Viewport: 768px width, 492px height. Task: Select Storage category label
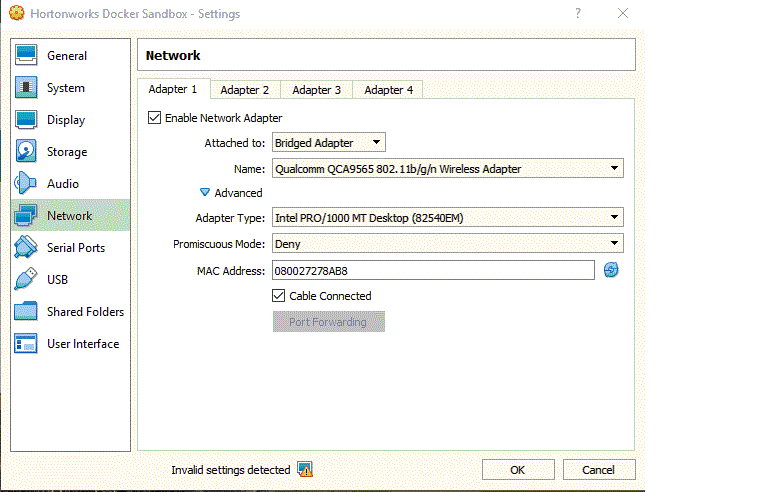tap(67, 152)
